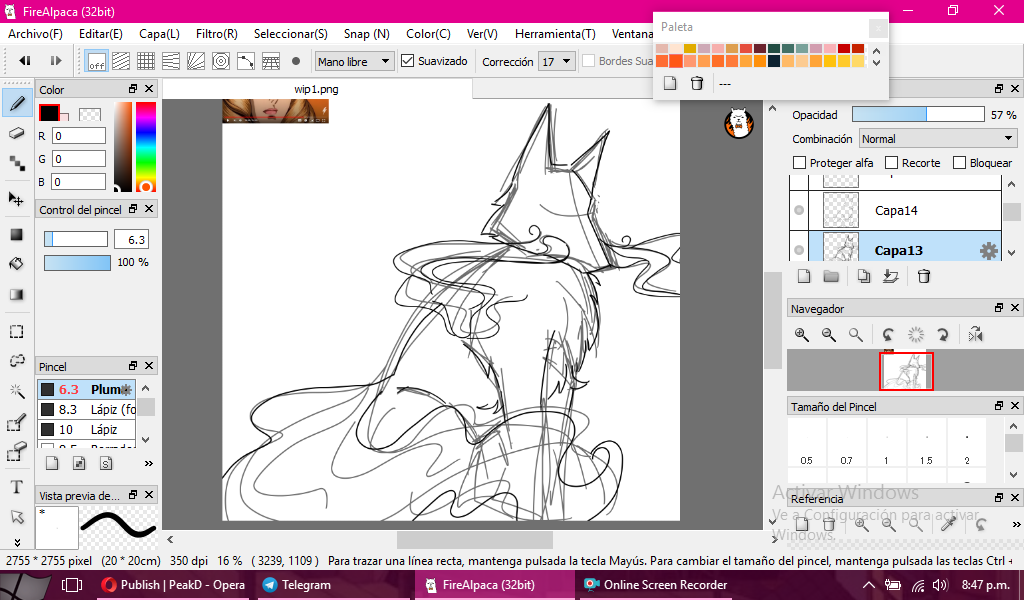
Task: Switch to the wip1.png document tab
Action: tap(316, 89)
